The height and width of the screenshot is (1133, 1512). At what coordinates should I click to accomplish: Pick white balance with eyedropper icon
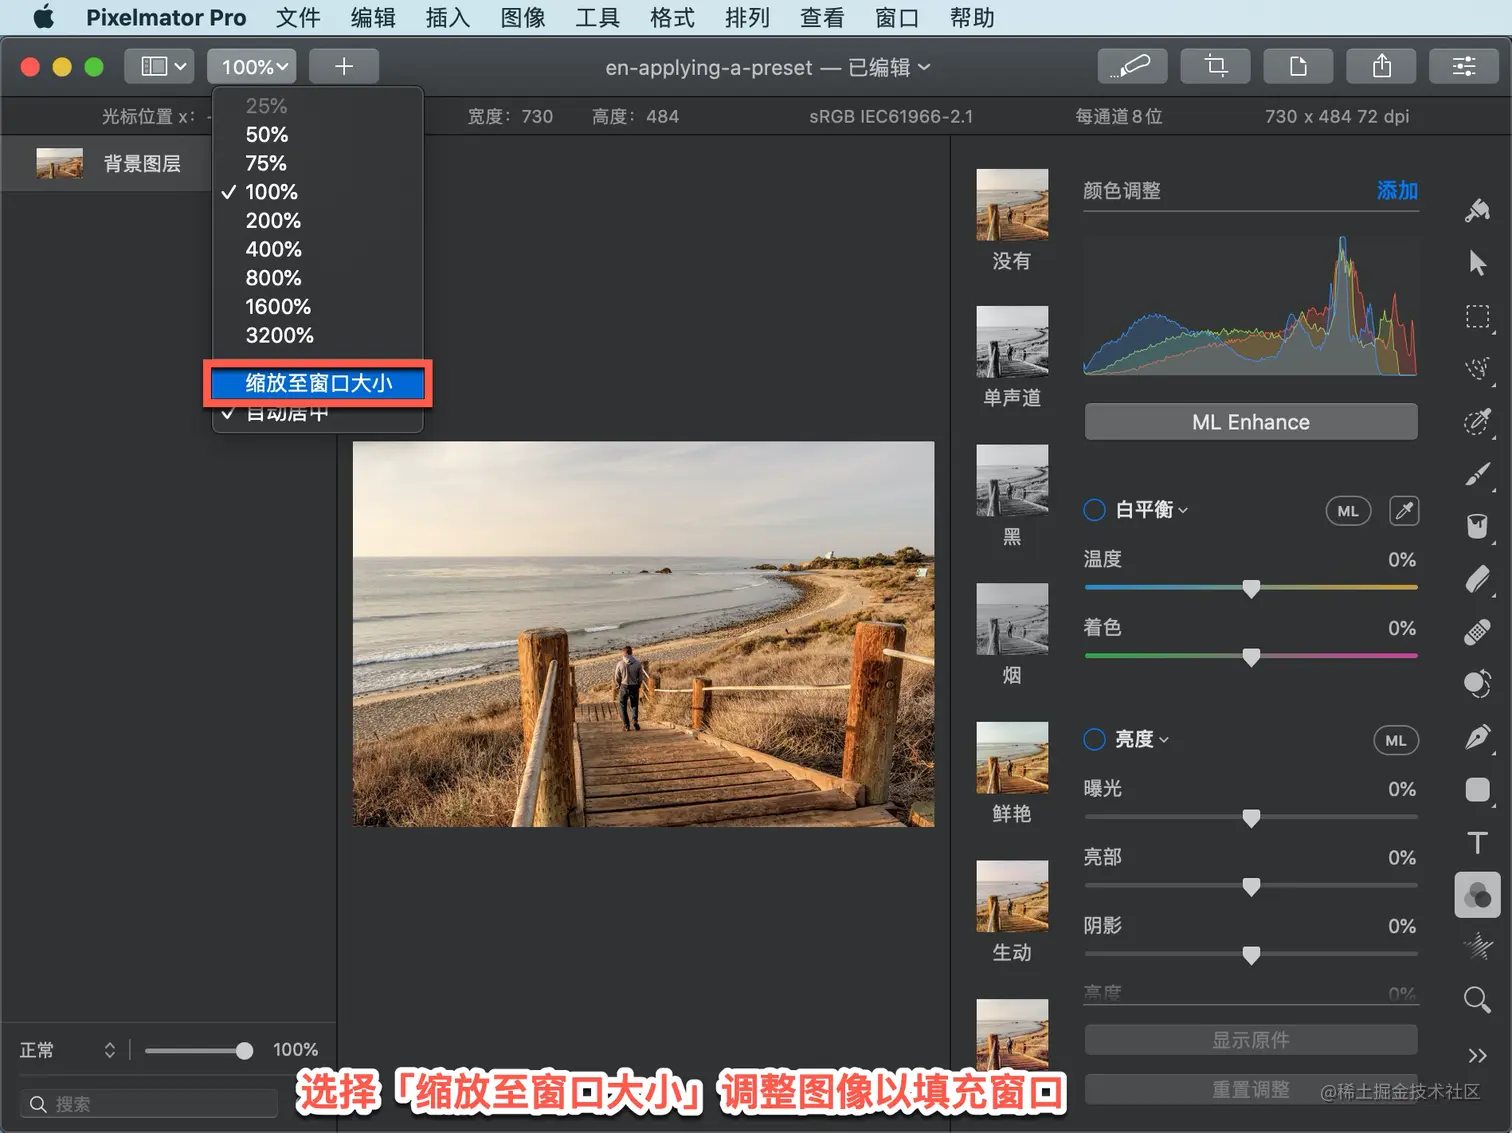(1404, 511)
